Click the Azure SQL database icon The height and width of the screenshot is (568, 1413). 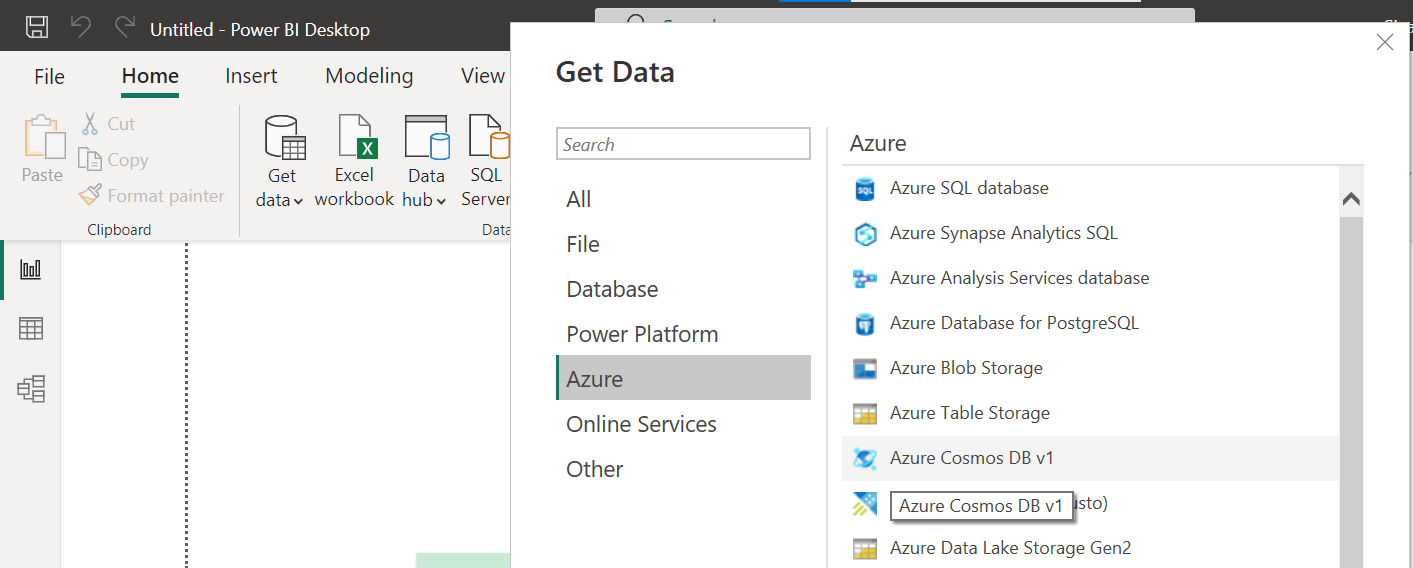(x=865, y=189)
